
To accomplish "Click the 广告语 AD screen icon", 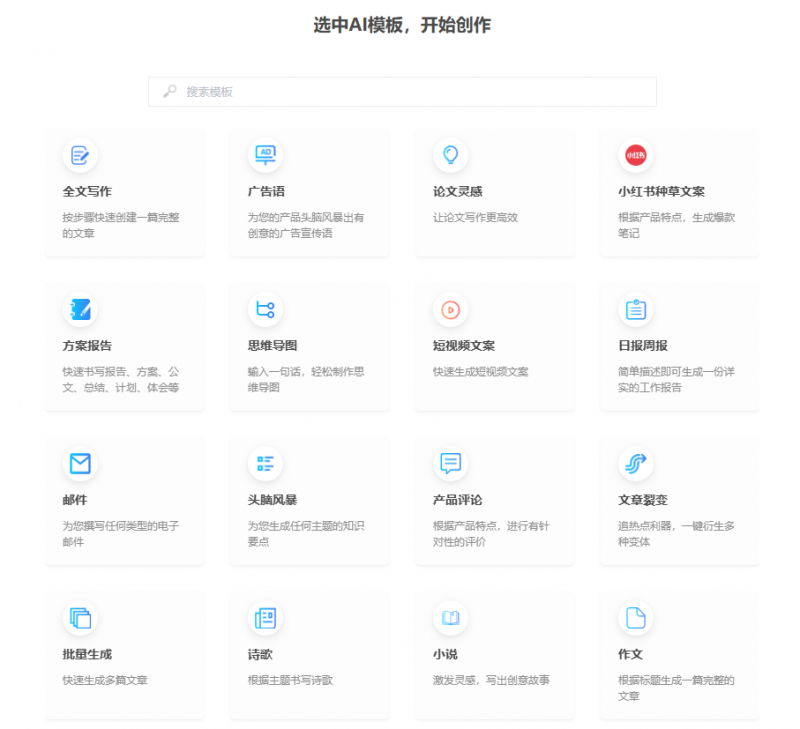I will pyautogui.click(x=265, y=156).
